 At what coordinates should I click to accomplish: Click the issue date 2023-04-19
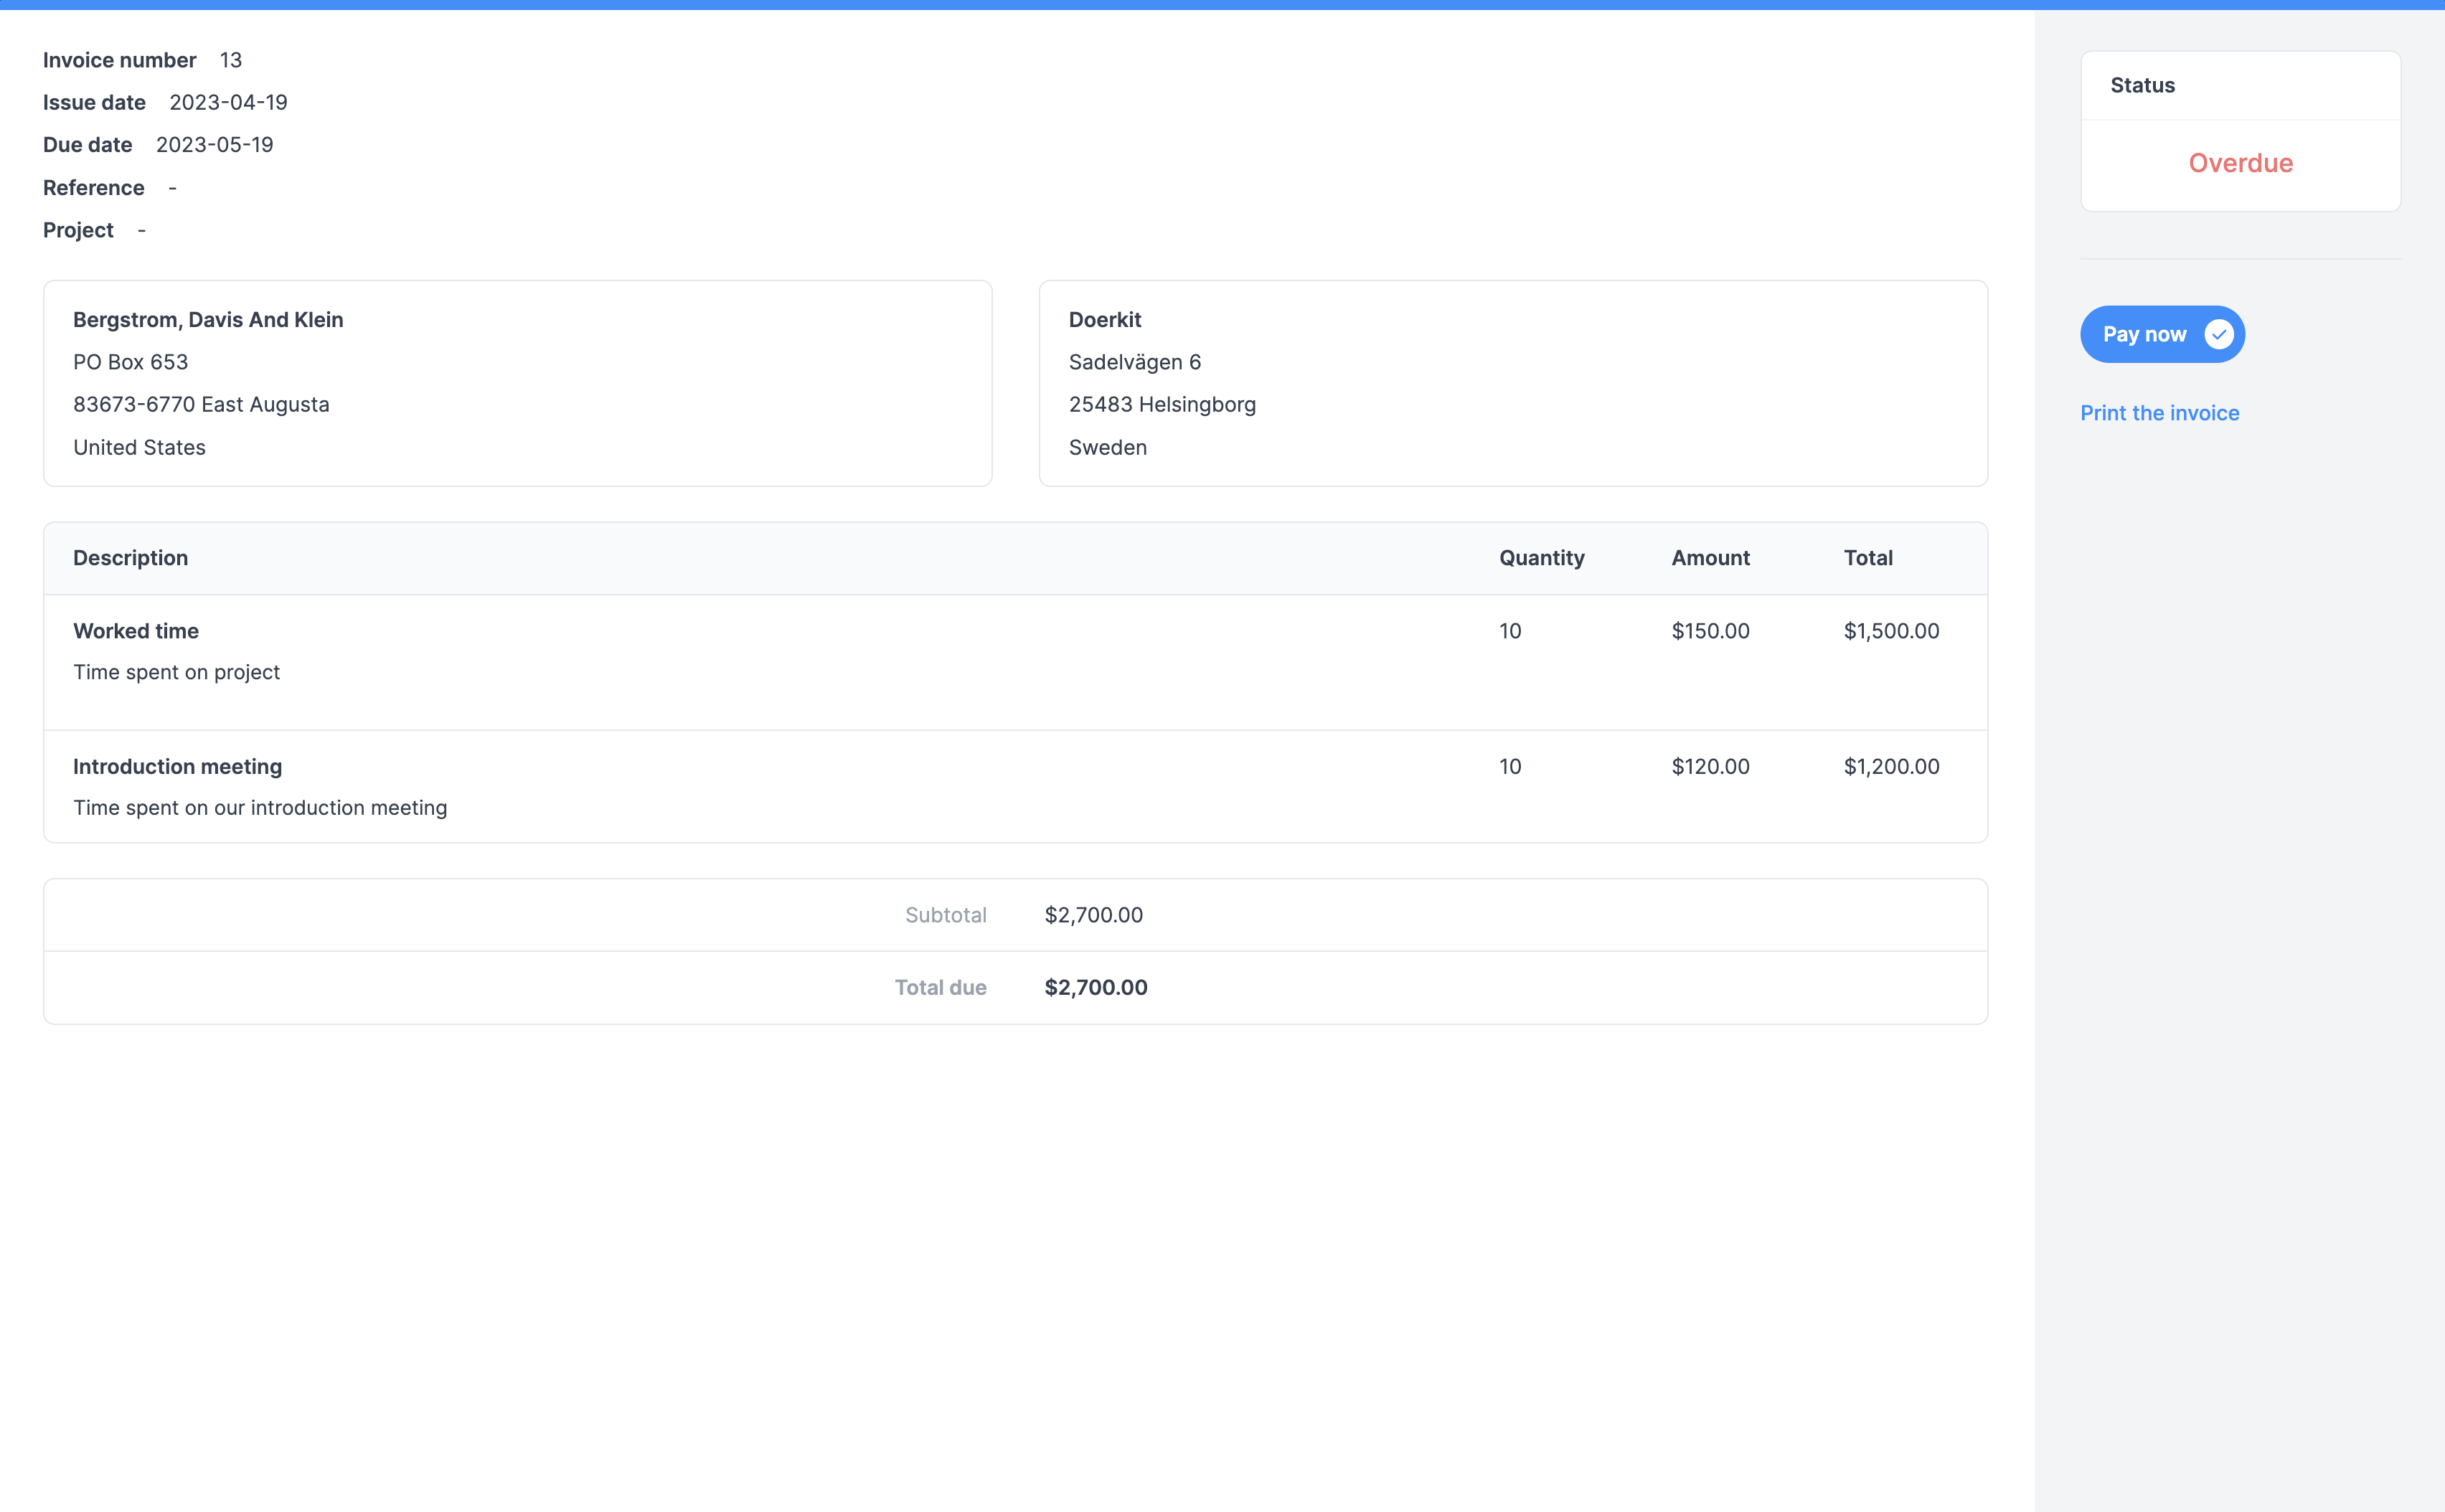(228, 102)
